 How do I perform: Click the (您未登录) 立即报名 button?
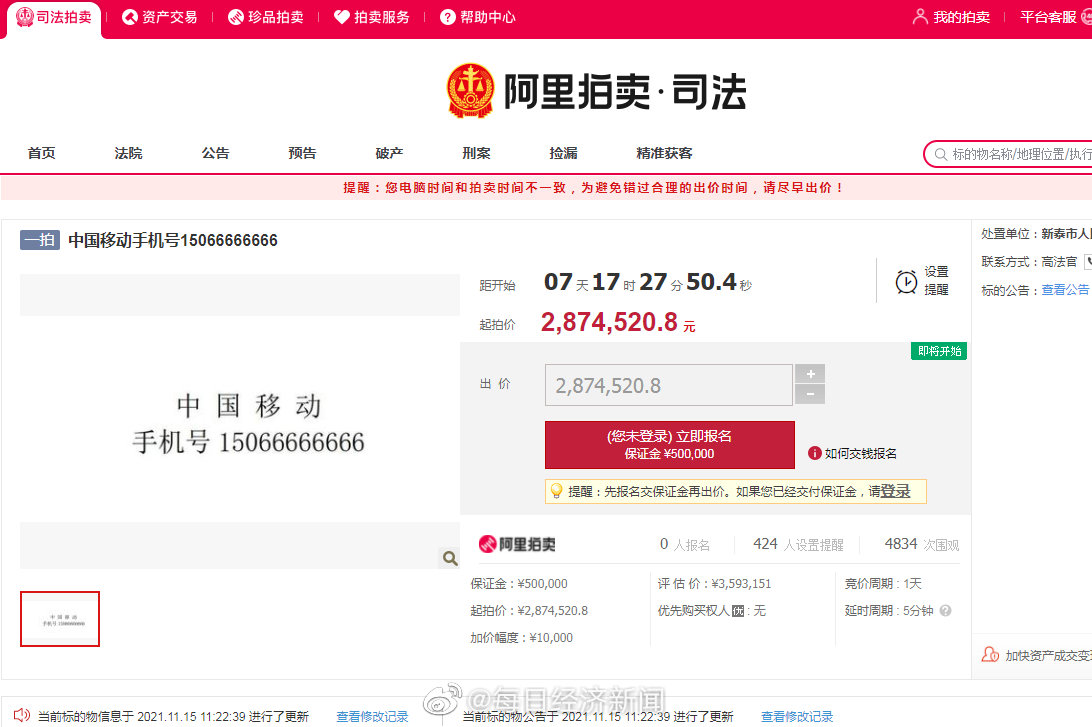point(667,444)
